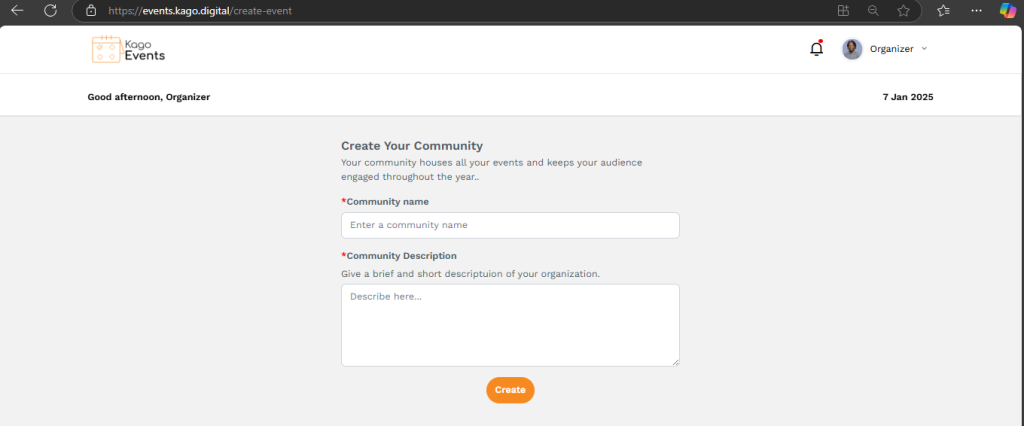Click the Kago Events logo
The image size is (1024, 426).
coord(128,49)
